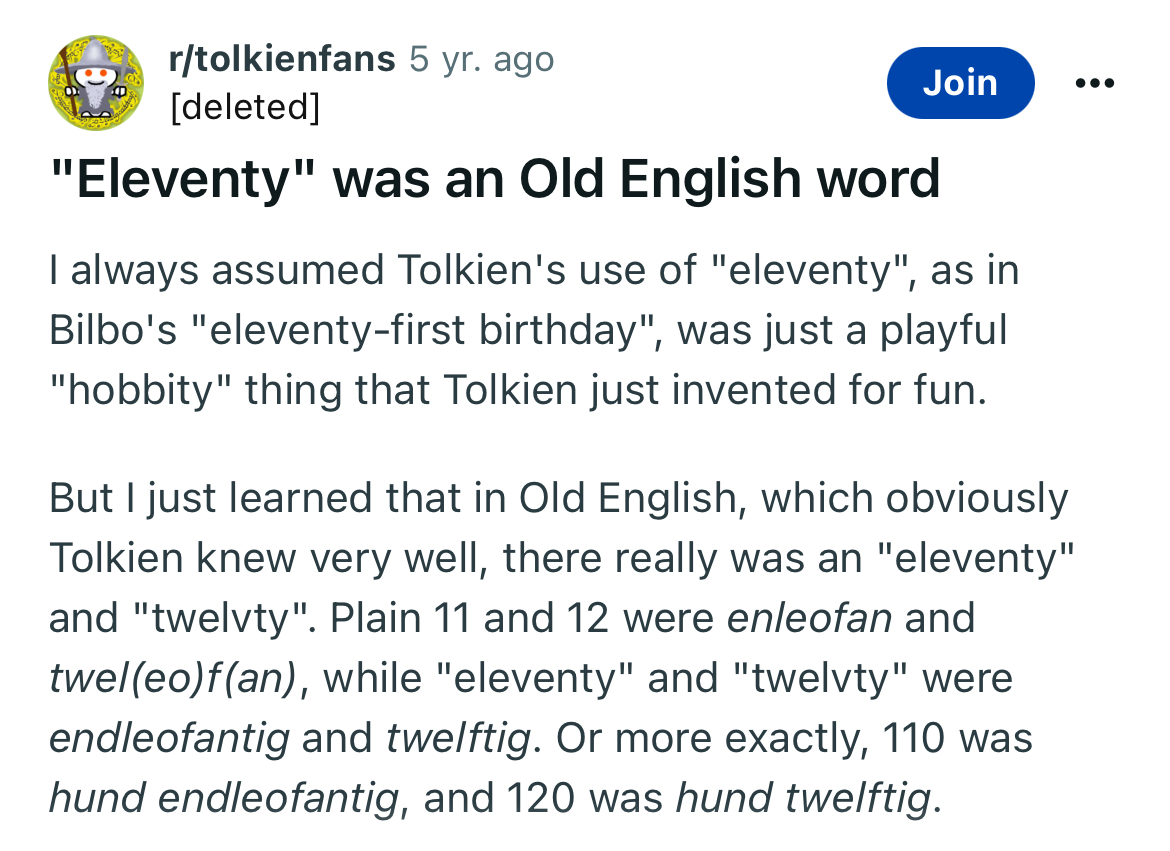
Task: Select the italic word twel(eo)f(an)
Action: click(x=173, y=679)
